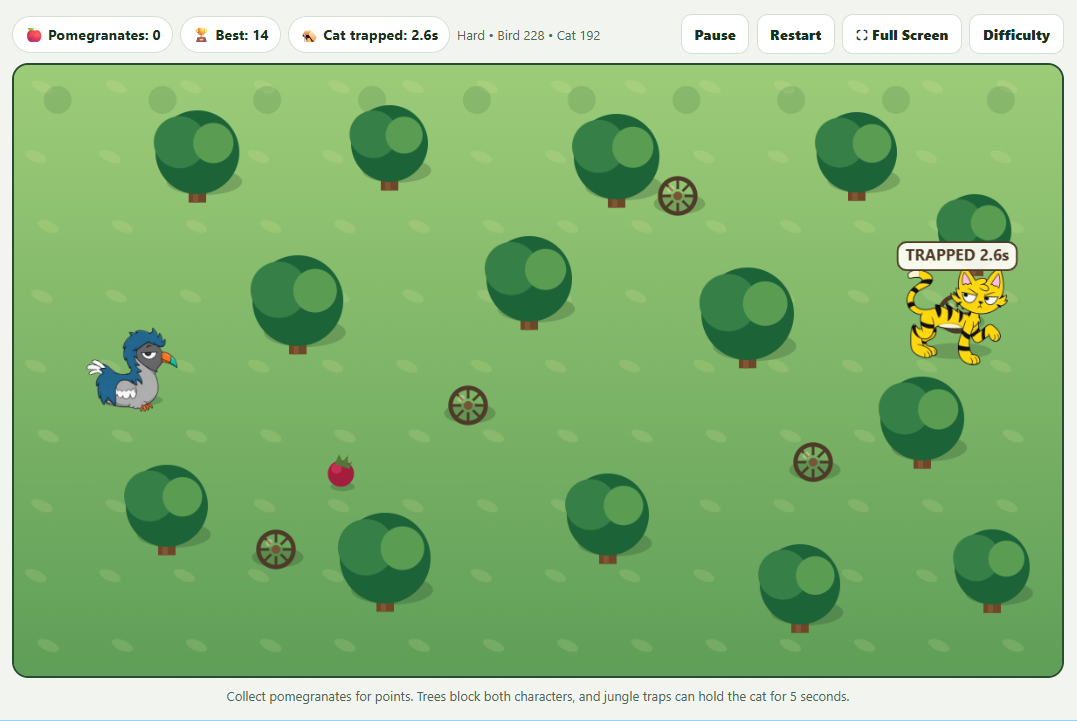Screen dimensions: 1077x721
Task: Click the "Cat trapped: 2.6s" timer
Action: (x=369, y=35)
